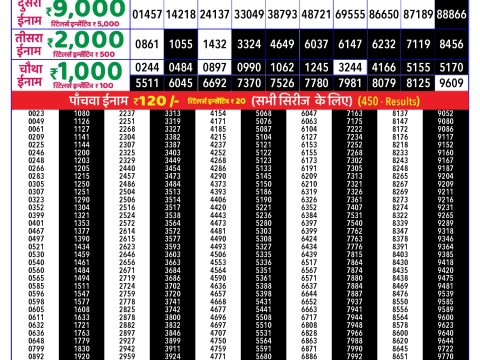Click white-cell number "3244"
480x360 pixels.
(350, 68)
